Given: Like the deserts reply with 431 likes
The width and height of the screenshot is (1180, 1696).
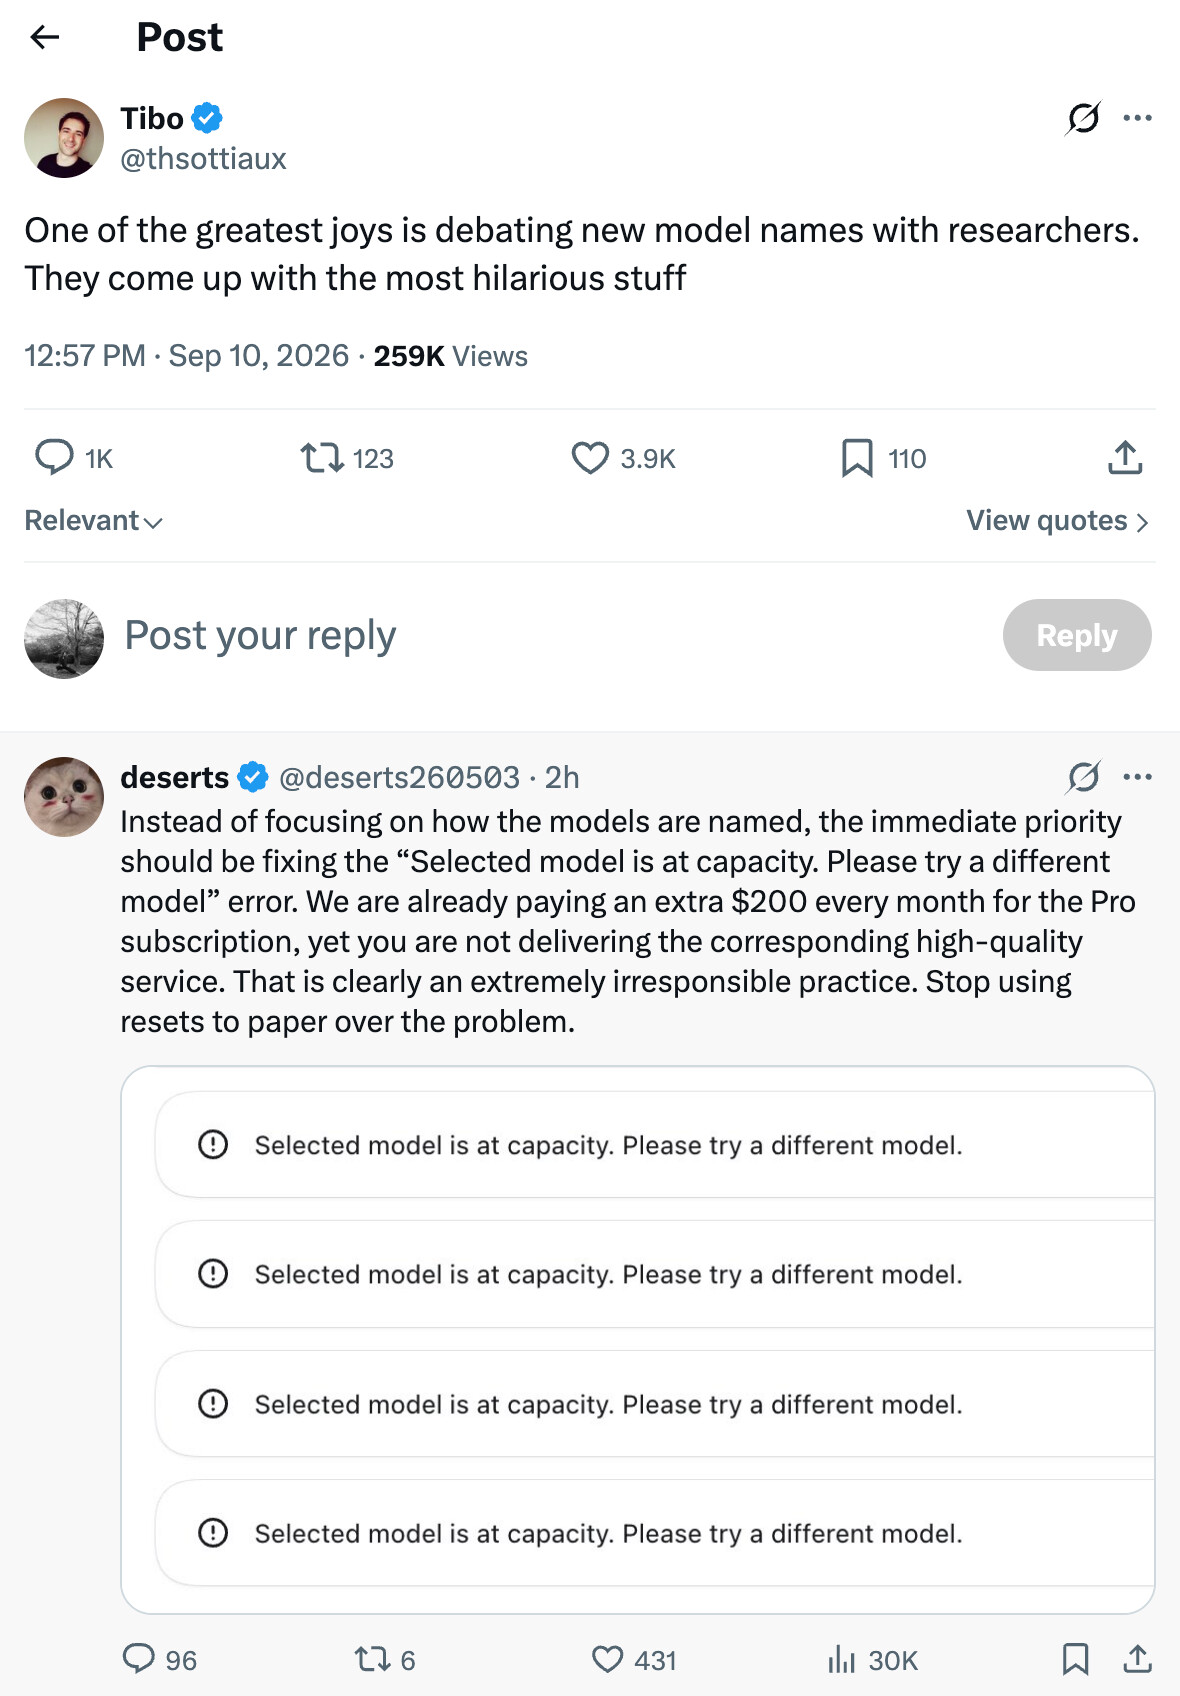Looking at the screenshot, I should point(608,1660).
